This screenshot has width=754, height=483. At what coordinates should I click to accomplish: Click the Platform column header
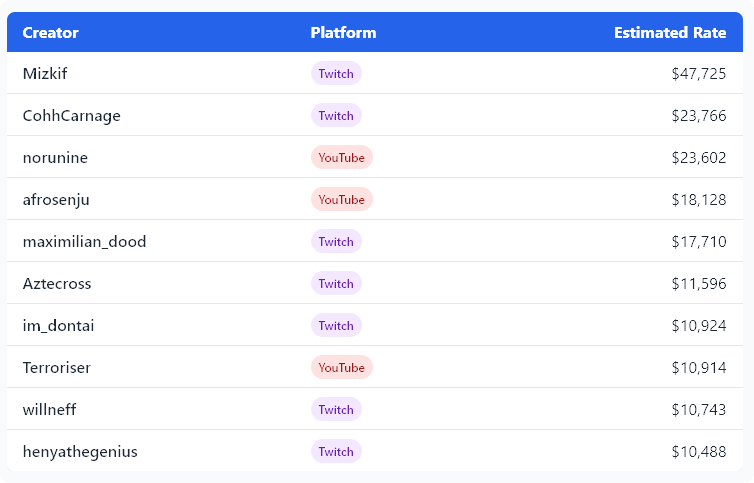click(x=343, y=33)
